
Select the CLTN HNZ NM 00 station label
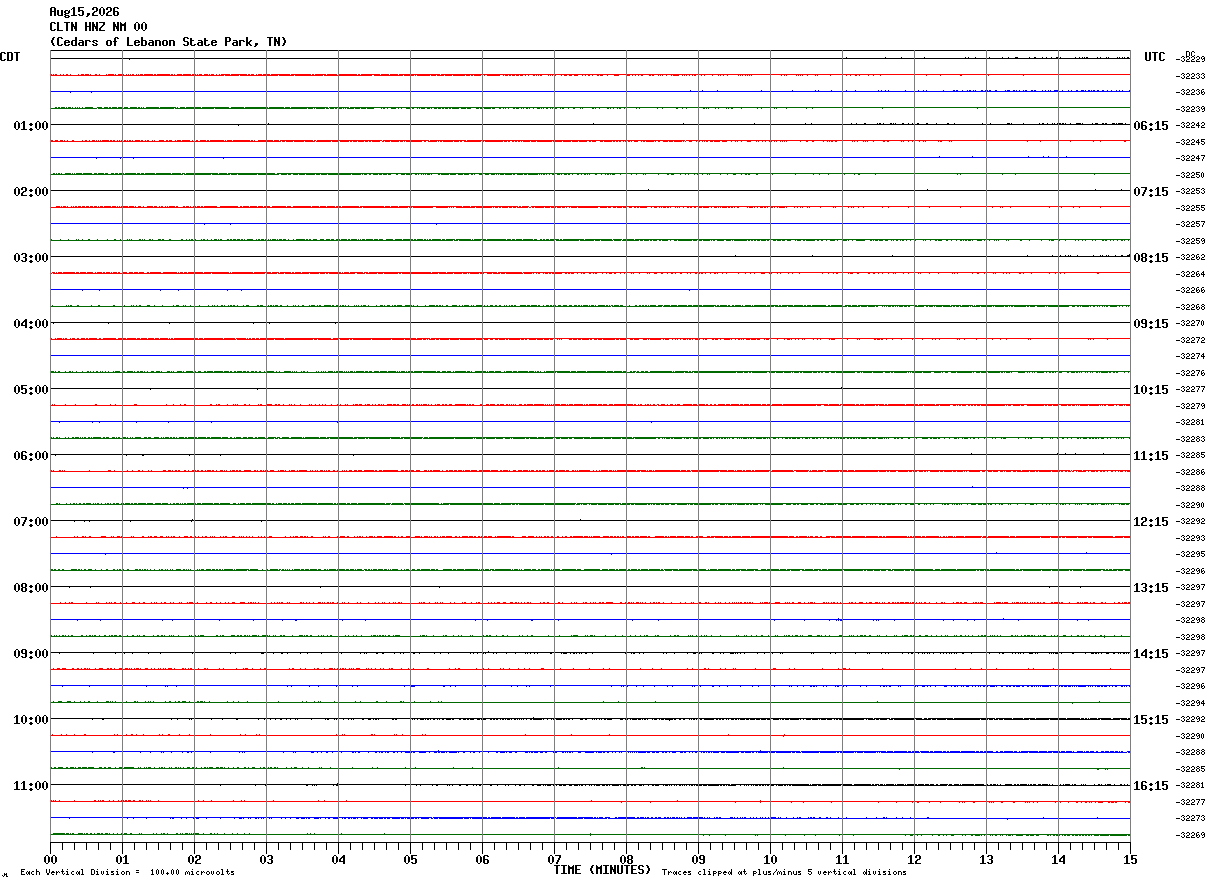98,27
